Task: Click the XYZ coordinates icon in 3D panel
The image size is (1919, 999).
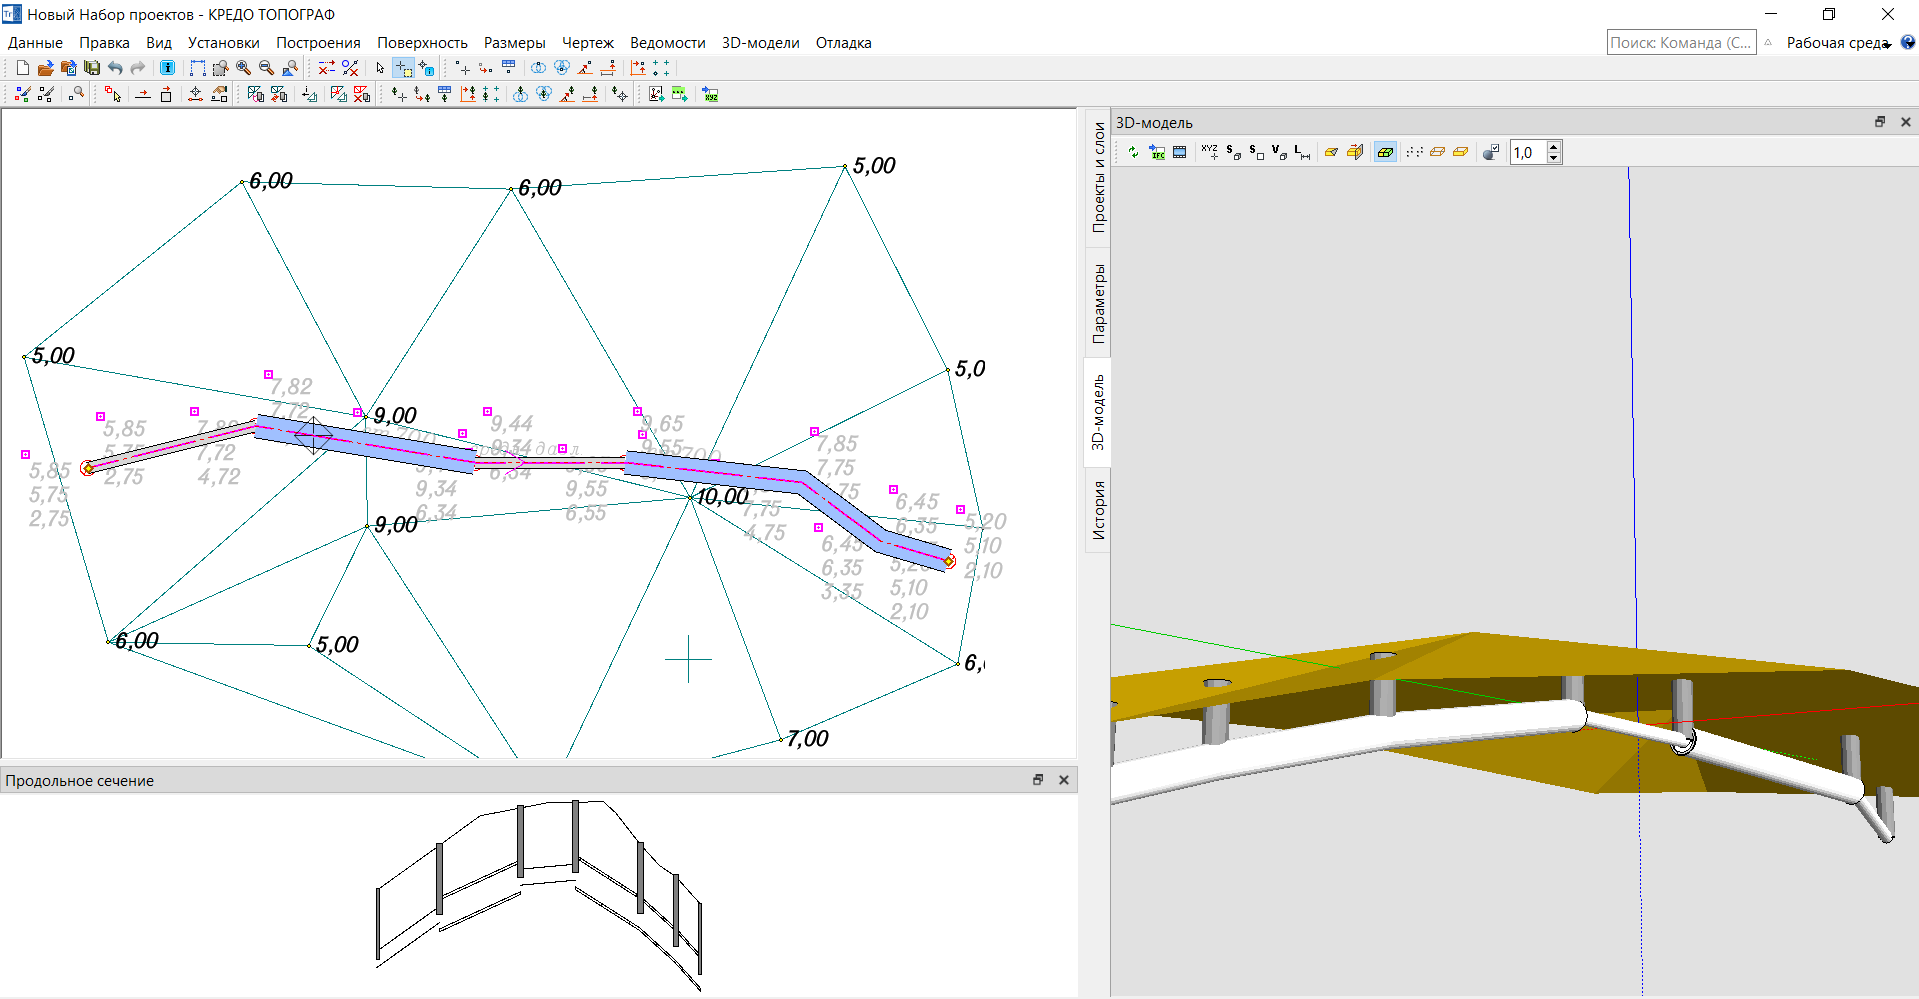Action: (1210, 152)
